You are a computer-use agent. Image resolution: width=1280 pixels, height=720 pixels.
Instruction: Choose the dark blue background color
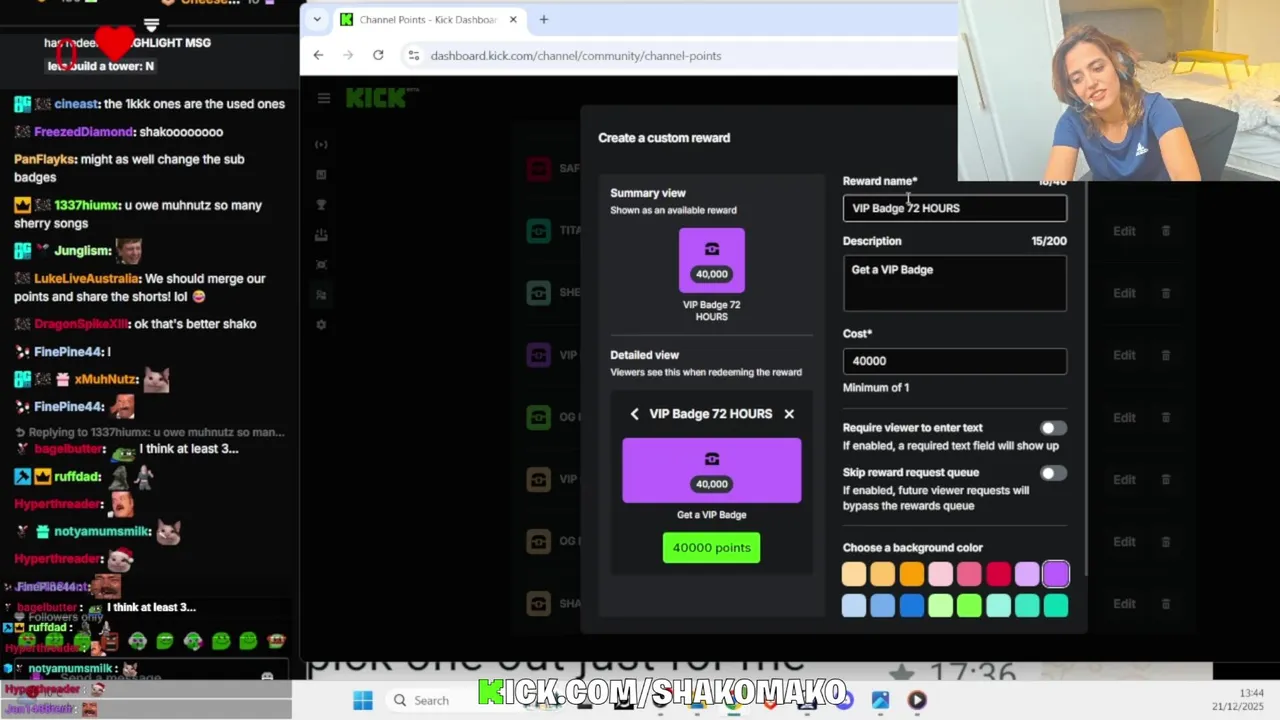(x=911, y=605)
